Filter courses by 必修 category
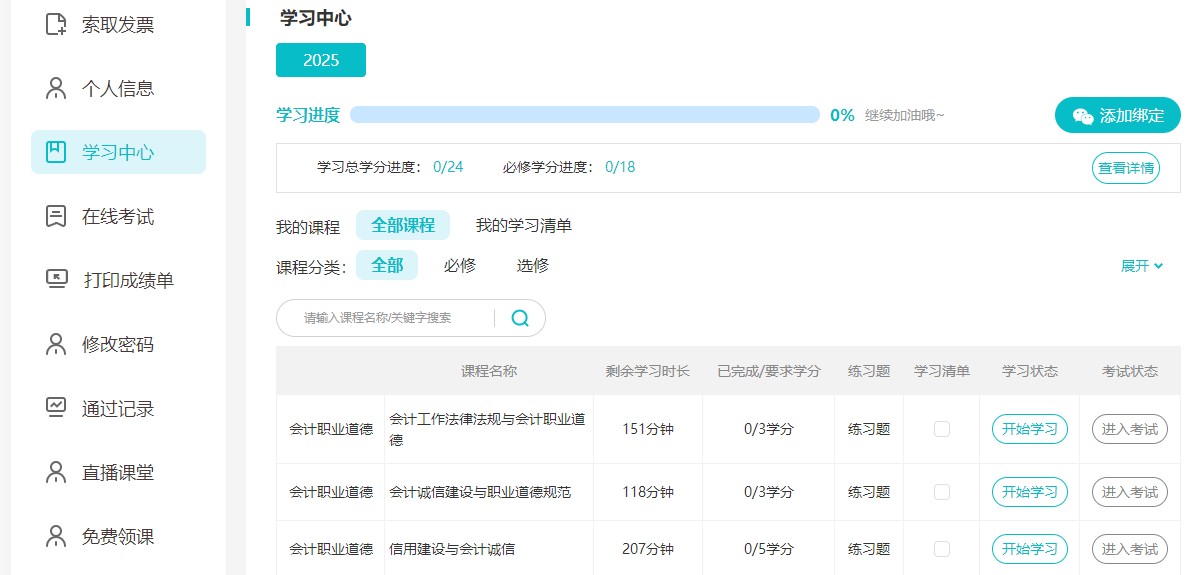The image size is (1201, 575). point(460,265)
